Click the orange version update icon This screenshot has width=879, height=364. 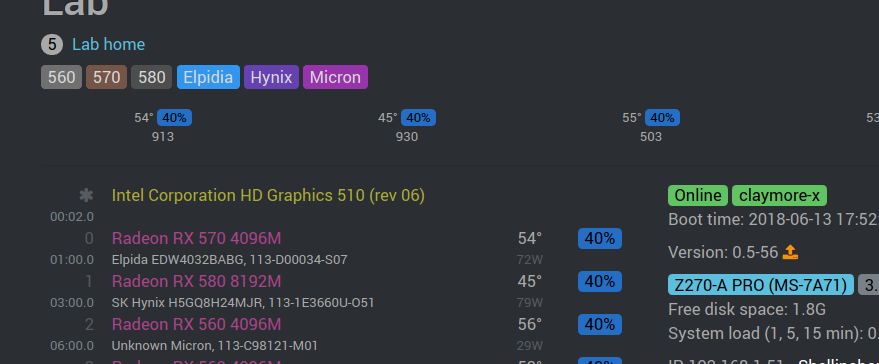point(790,252)
